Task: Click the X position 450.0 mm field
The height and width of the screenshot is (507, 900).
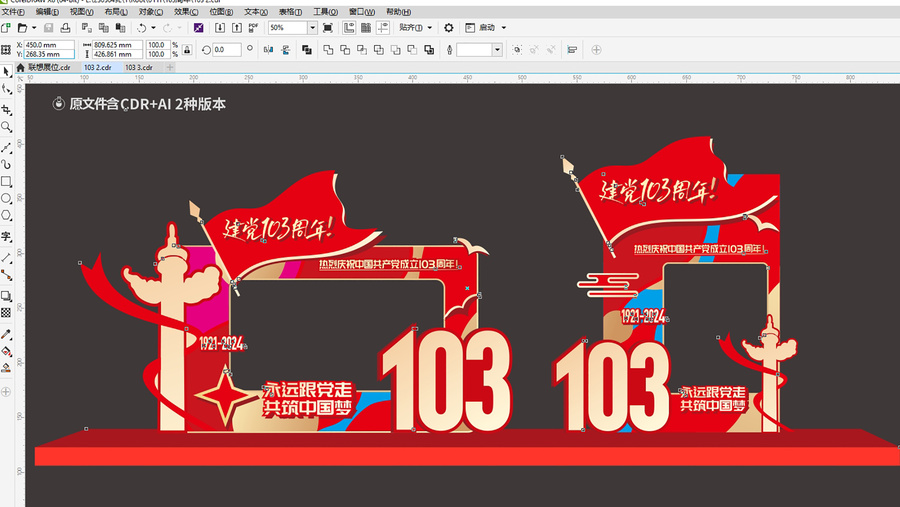Action: tap(49, 45)
